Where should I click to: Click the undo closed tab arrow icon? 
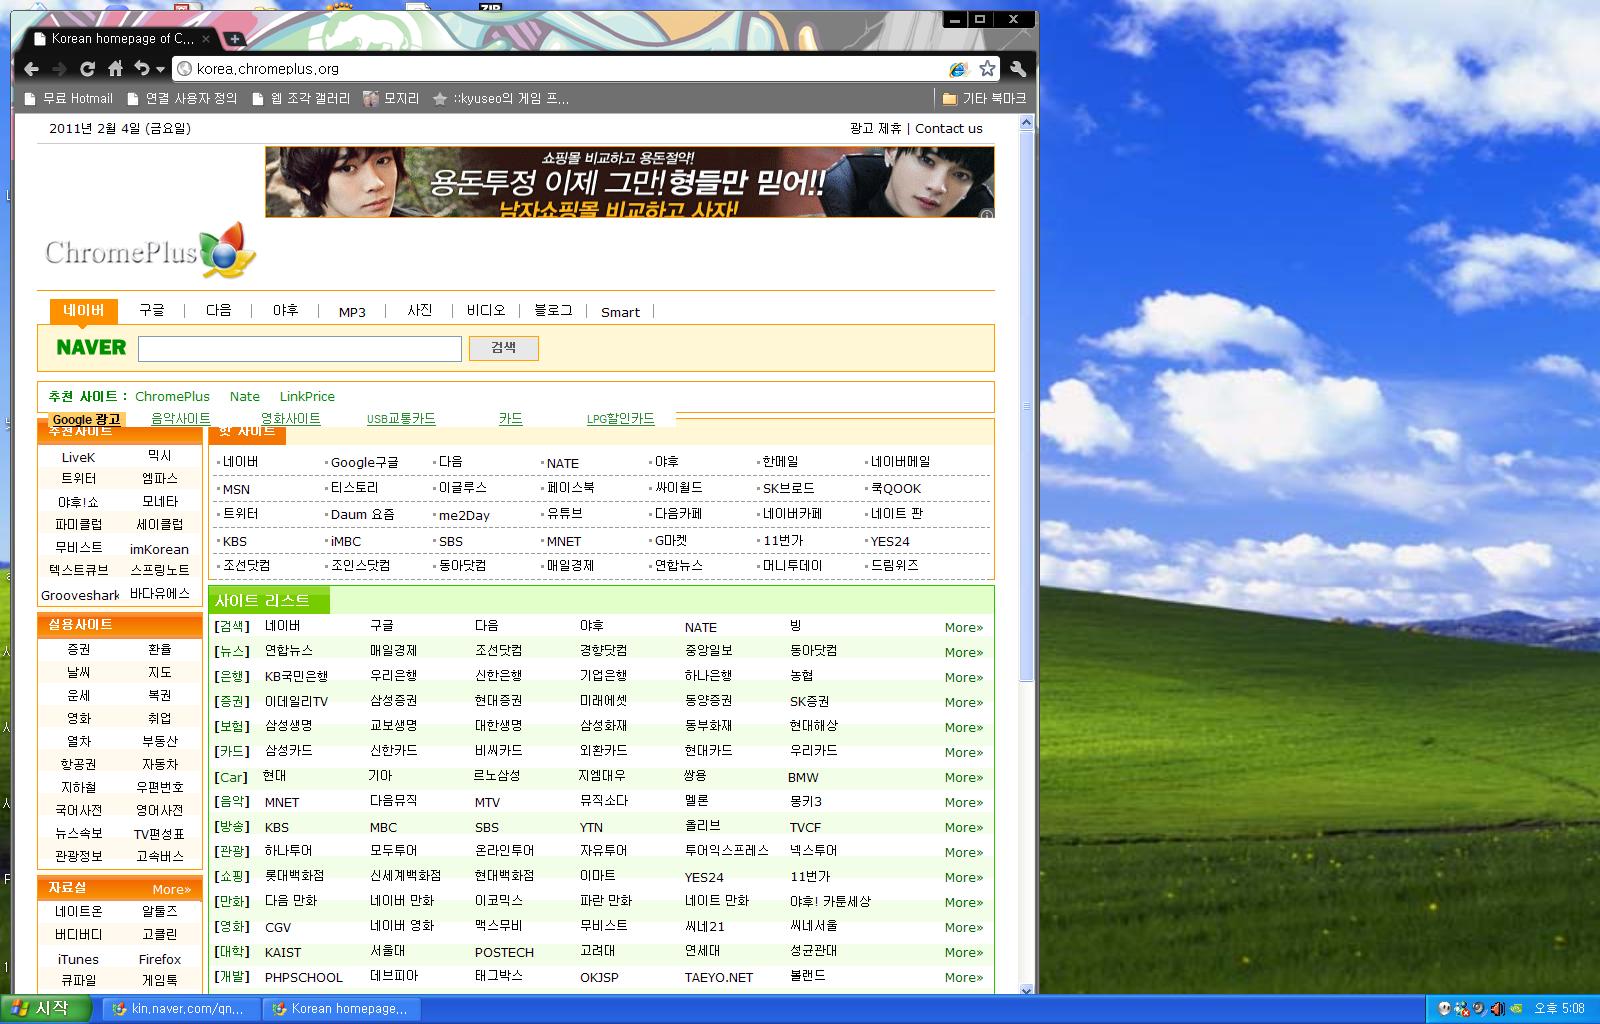pos(141,69)
